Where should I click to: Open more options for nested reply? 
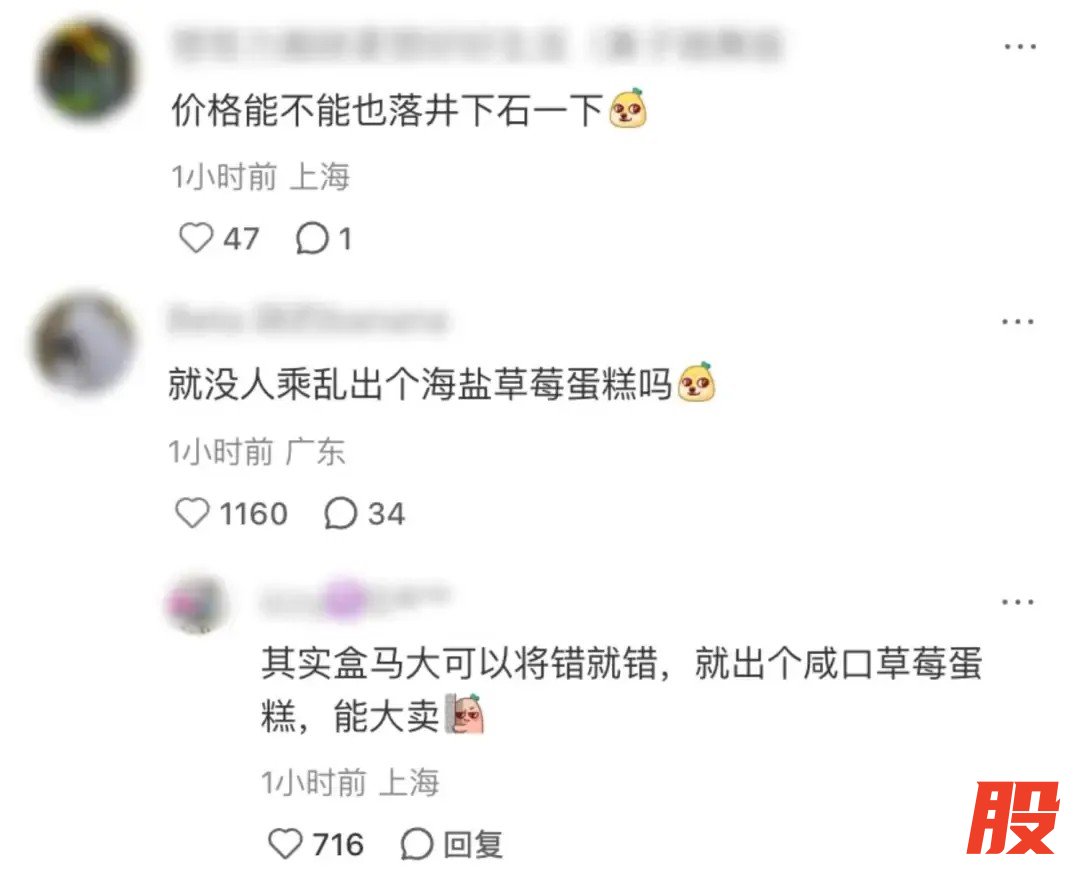[1018, 602]
